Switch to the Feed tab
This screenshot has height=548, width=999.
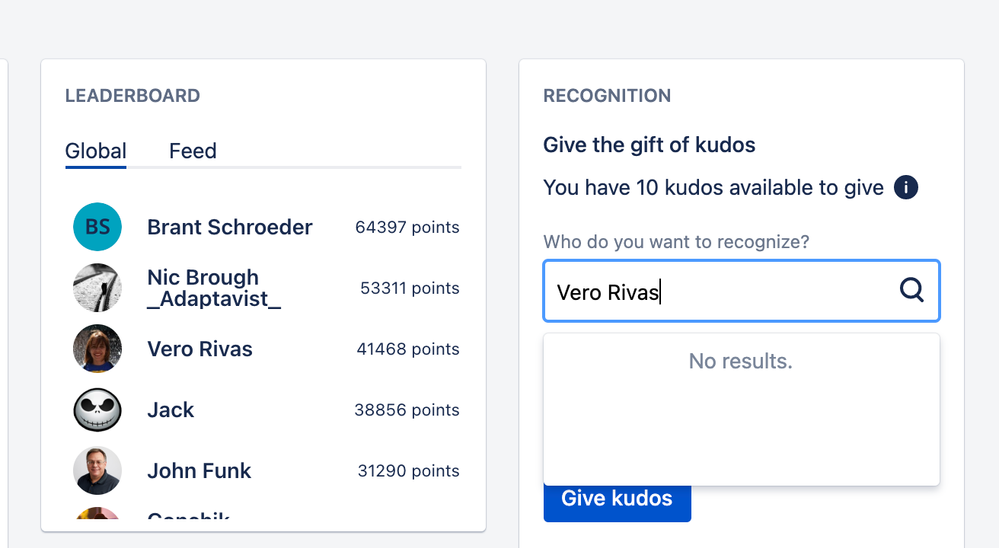tap(193, 151)
